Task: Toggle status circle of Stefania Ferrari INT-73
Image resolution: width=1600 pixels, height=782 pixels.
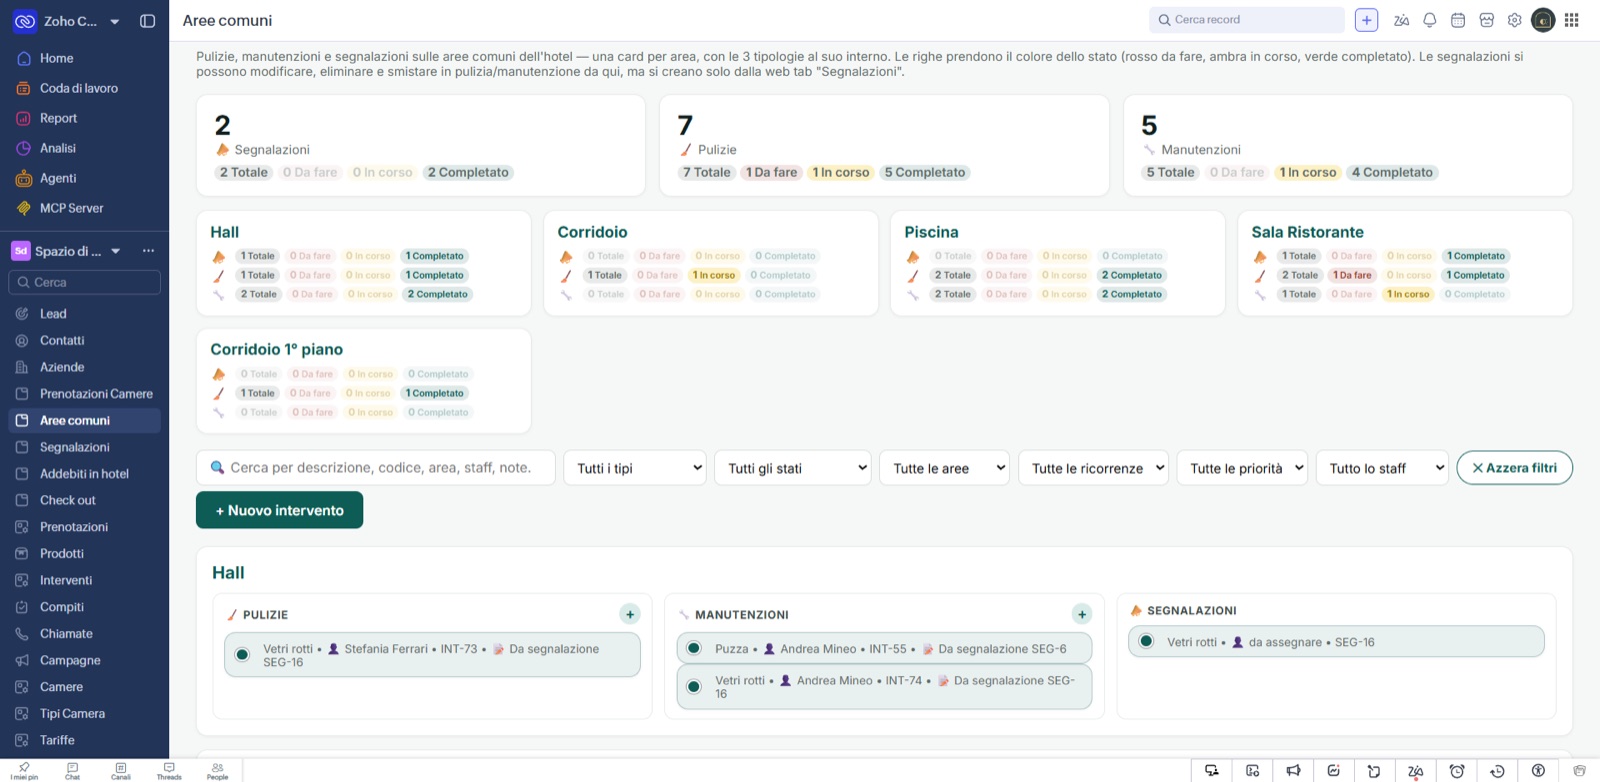Action: 242,655
